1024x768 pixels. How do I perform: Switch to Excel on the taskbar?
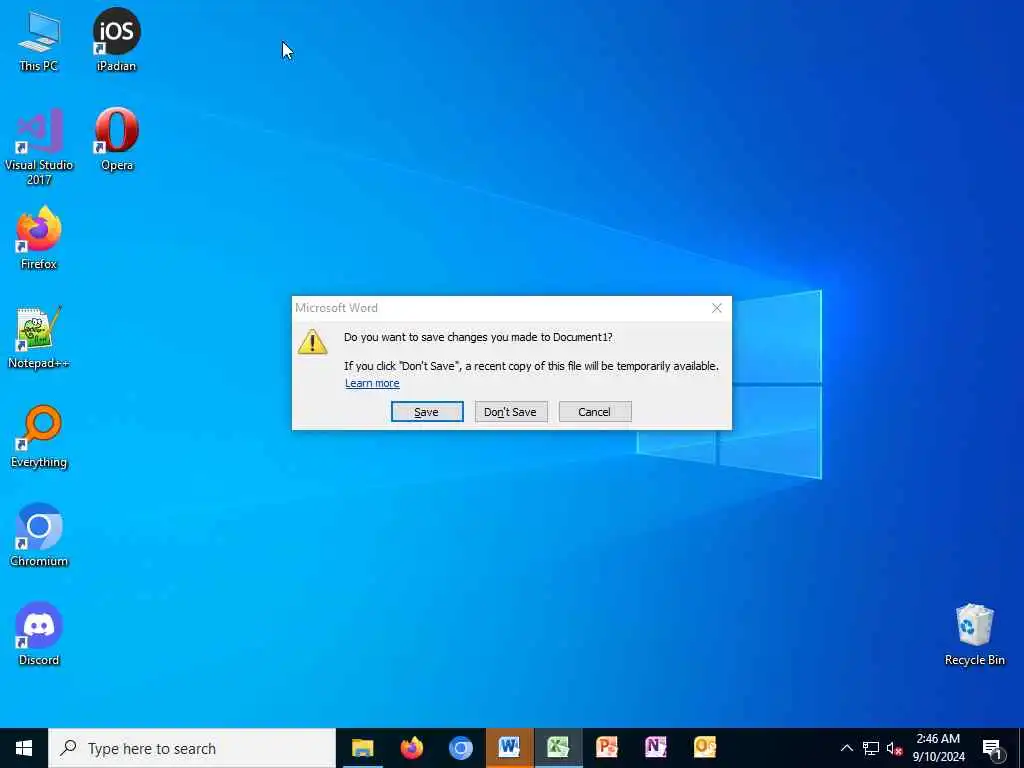coord(558,748)
